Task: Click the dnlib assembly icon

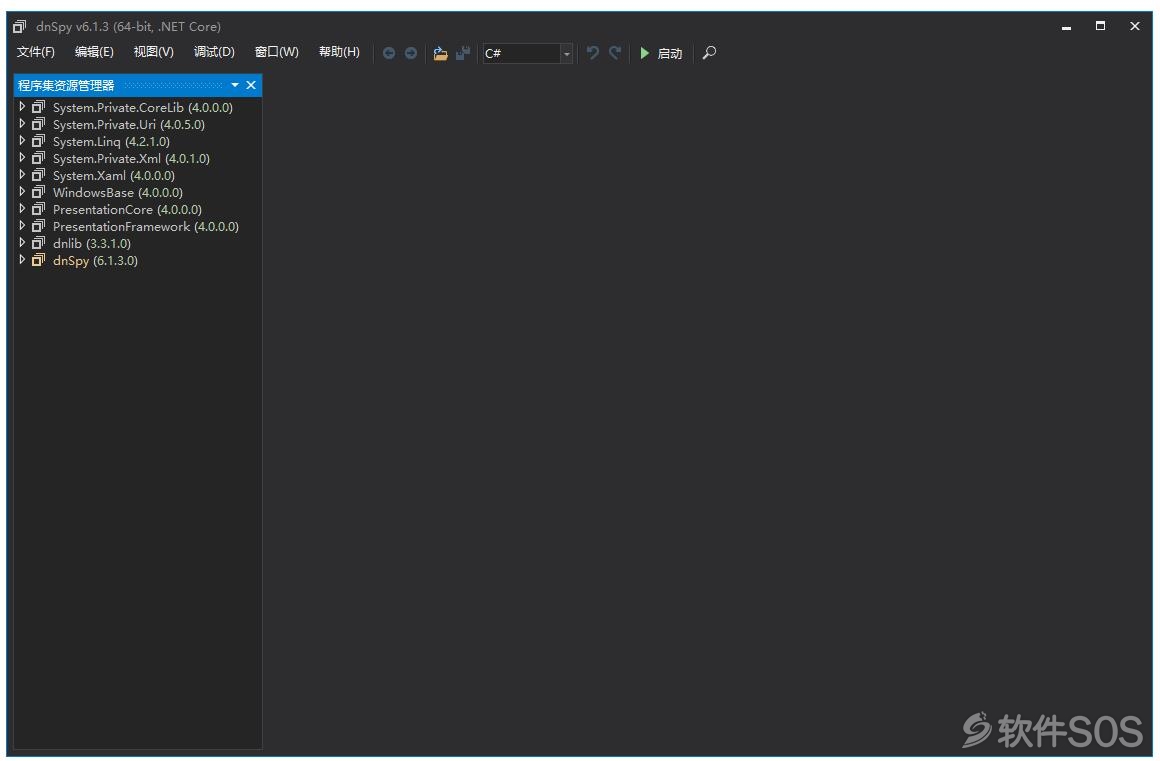Action: click(x=38, y=243)
